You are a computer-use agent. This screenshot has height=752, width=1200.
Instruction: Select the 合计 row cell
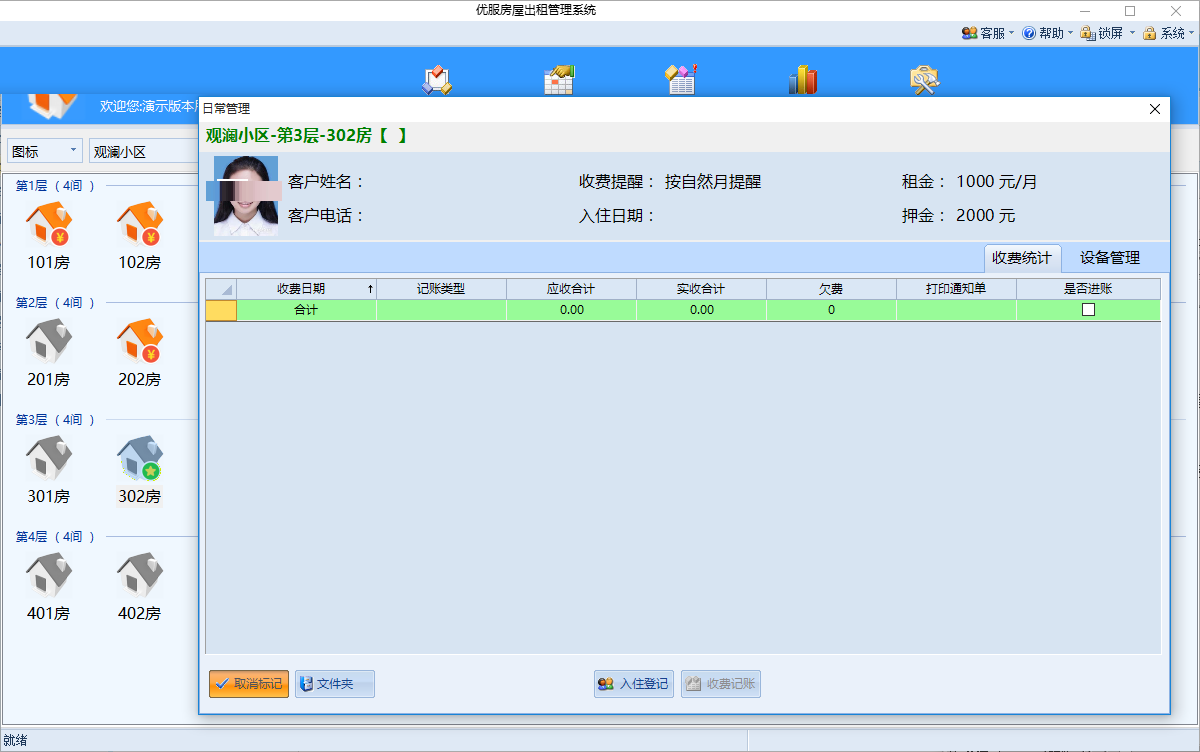tap(307, 310)
